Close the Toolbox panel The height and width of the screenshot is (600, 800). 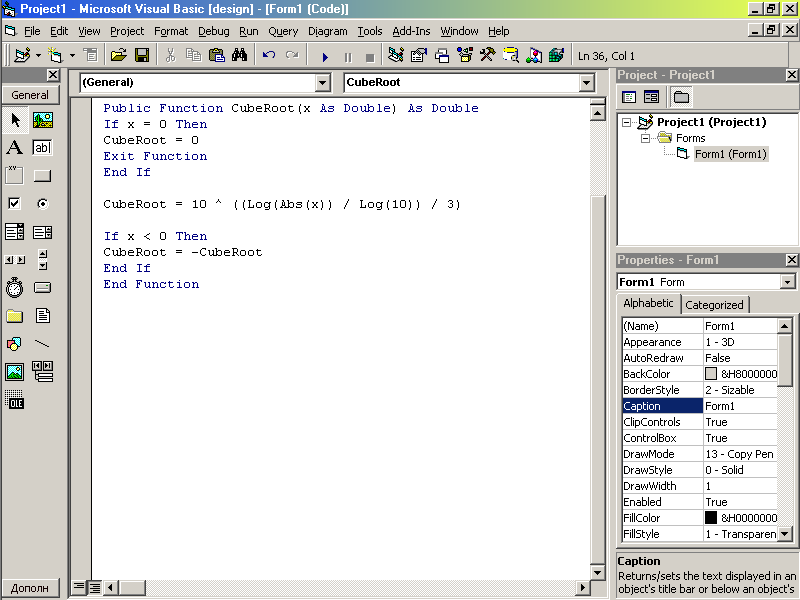click(53, 75)
